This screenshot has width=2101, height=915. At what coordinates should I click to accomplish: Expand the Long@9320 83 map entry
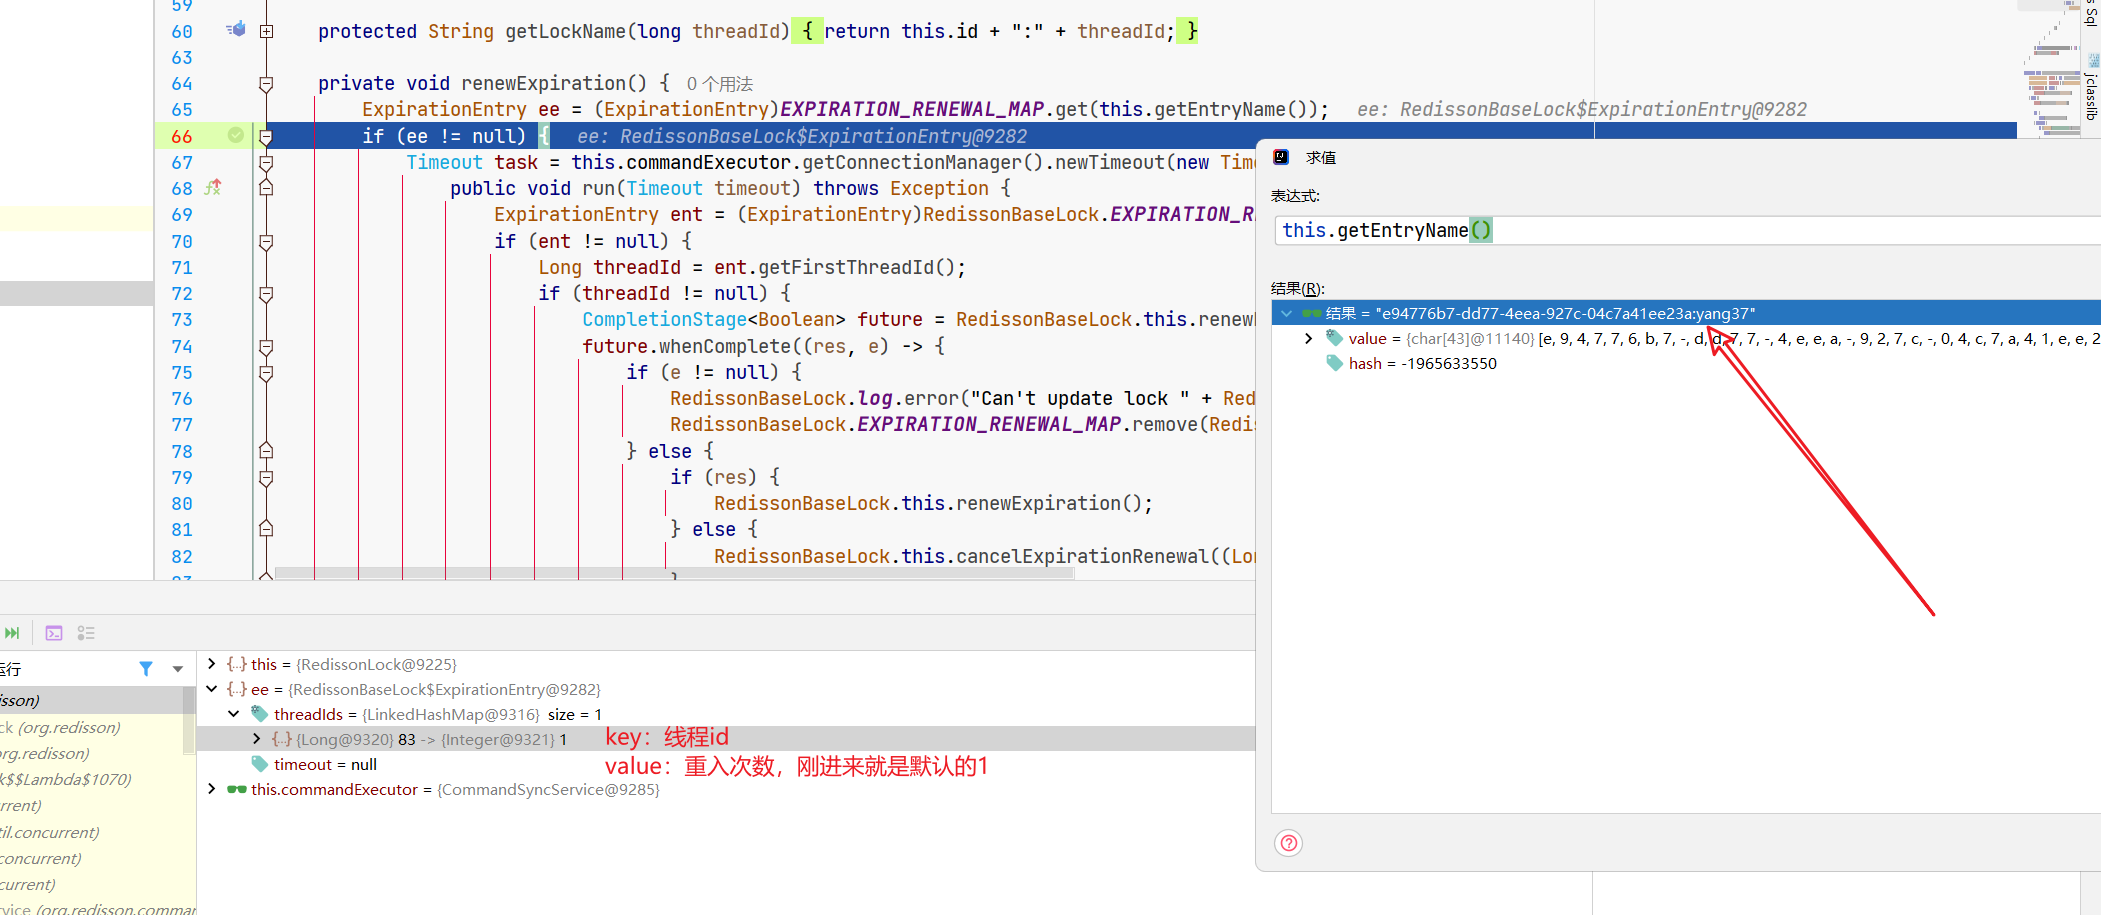point(257,739)
